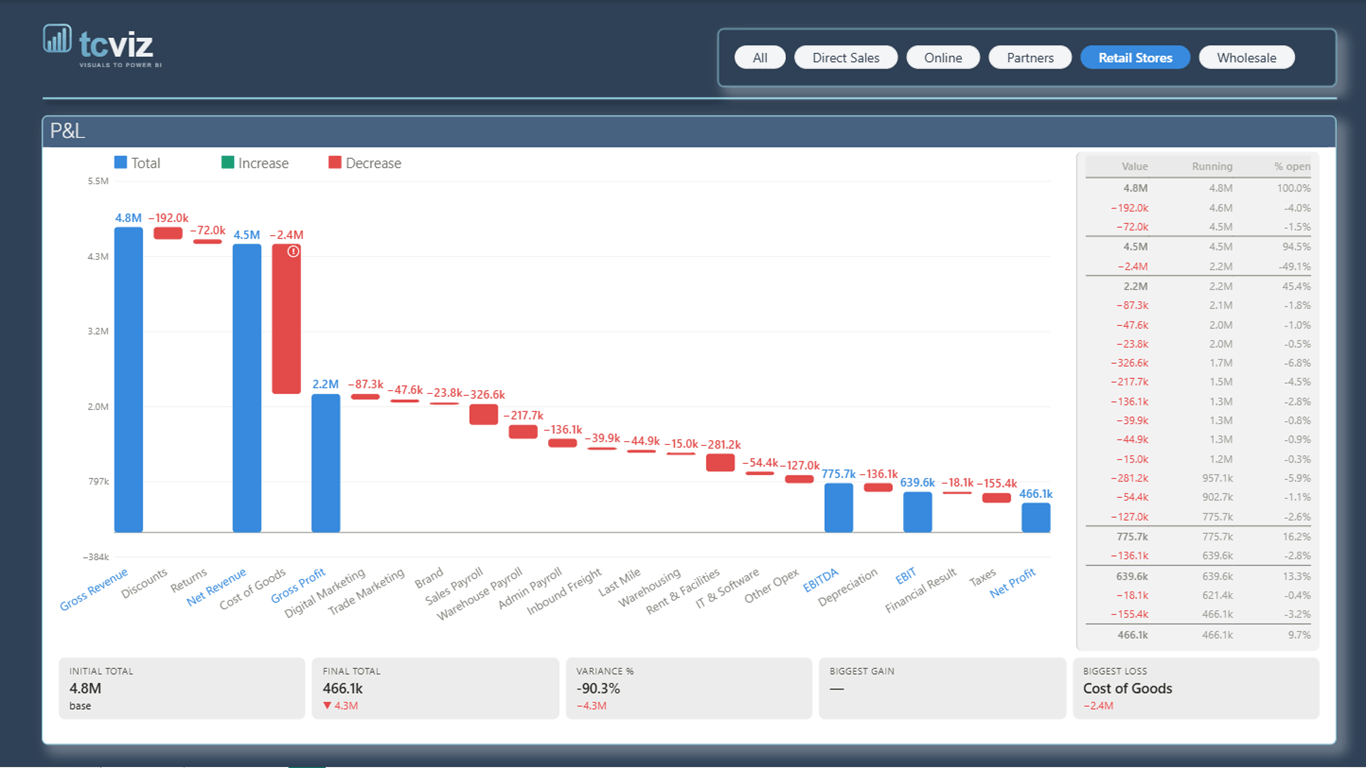Click the Rent & Facilities decrease bar

pos(720,463)
